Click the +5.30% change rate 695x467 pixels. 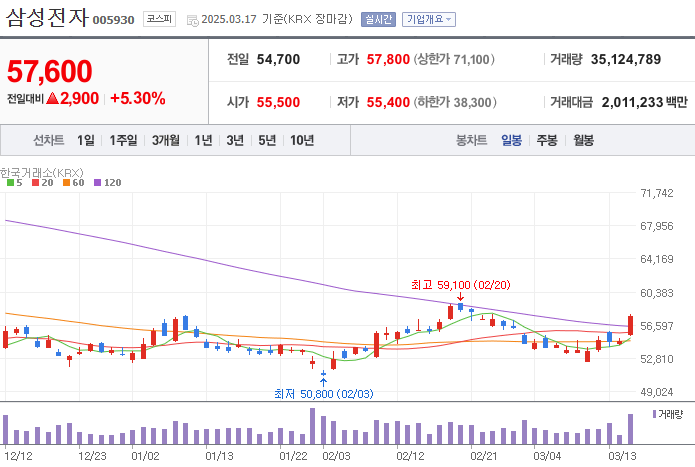click(138, 98)
